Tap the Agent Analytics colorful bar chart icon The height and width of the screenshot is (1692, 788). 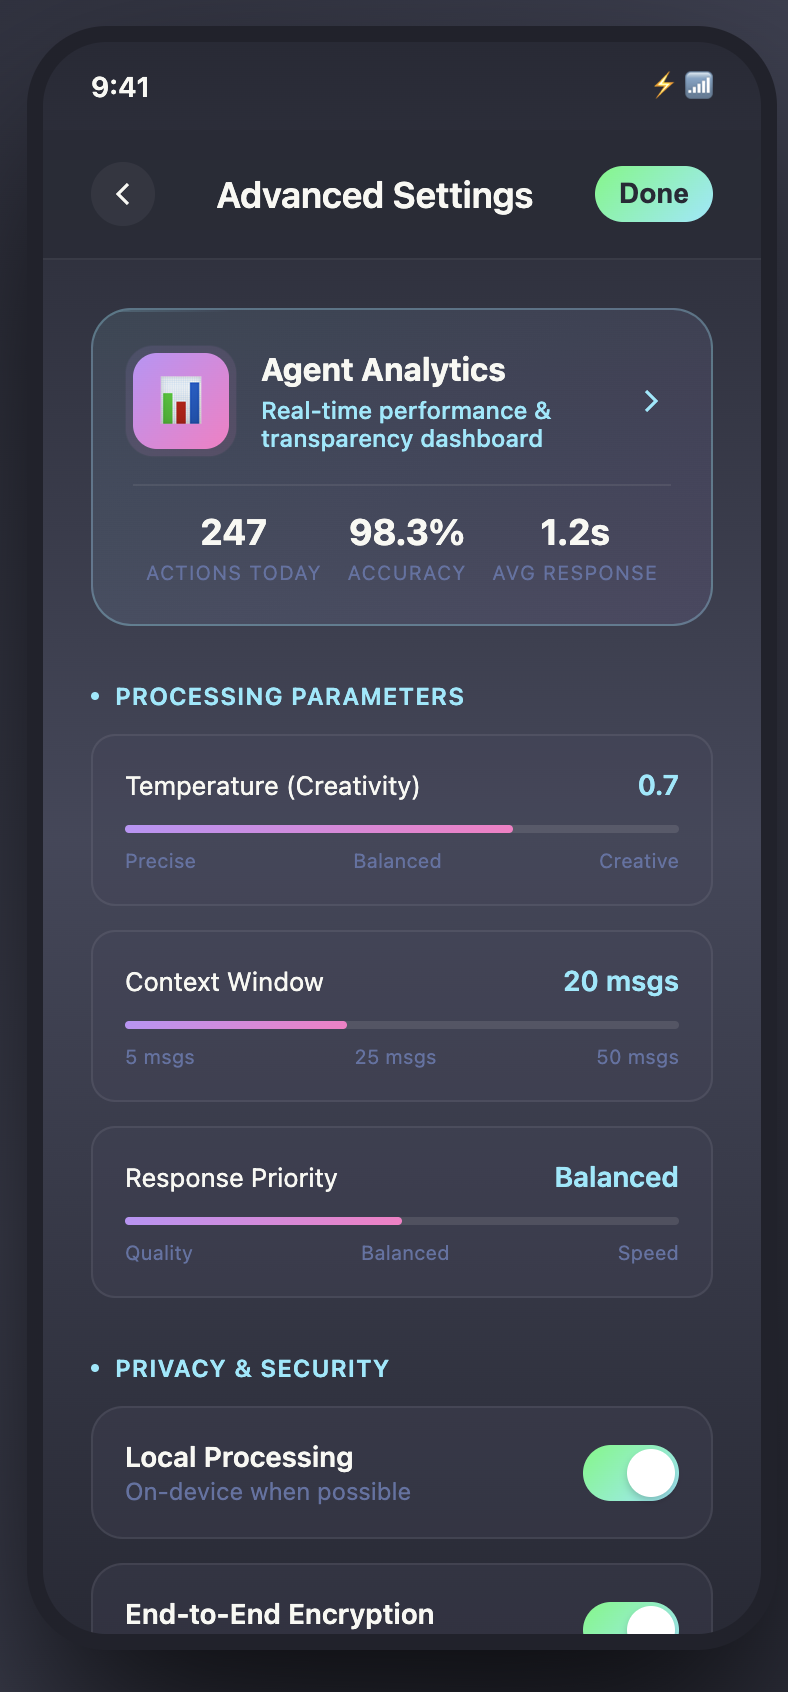180,400
